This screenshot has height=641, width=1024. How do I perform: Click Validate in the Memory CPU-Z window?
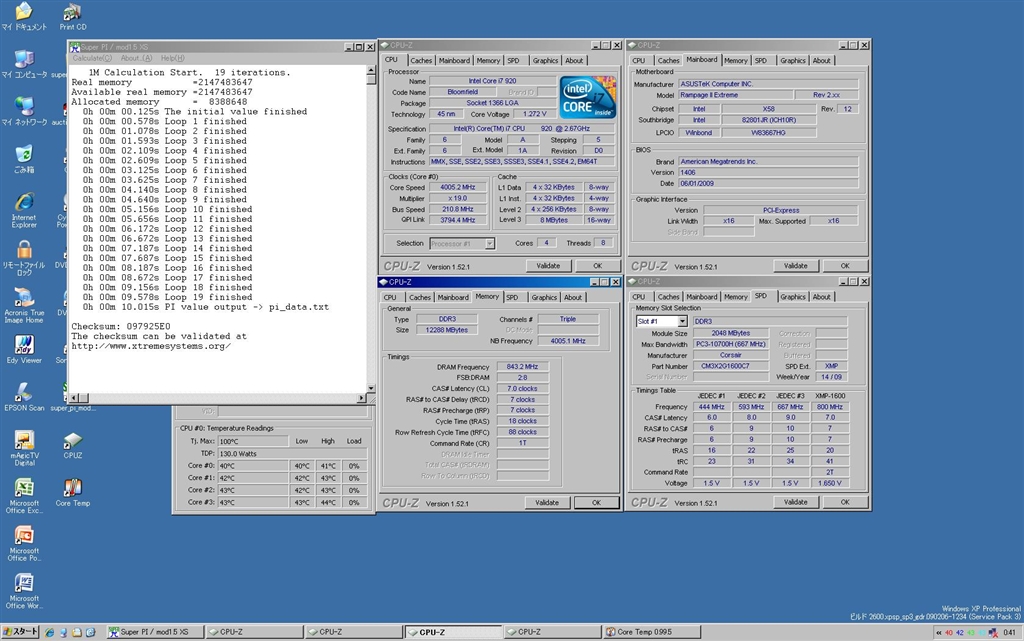click(x=547, y=502)
